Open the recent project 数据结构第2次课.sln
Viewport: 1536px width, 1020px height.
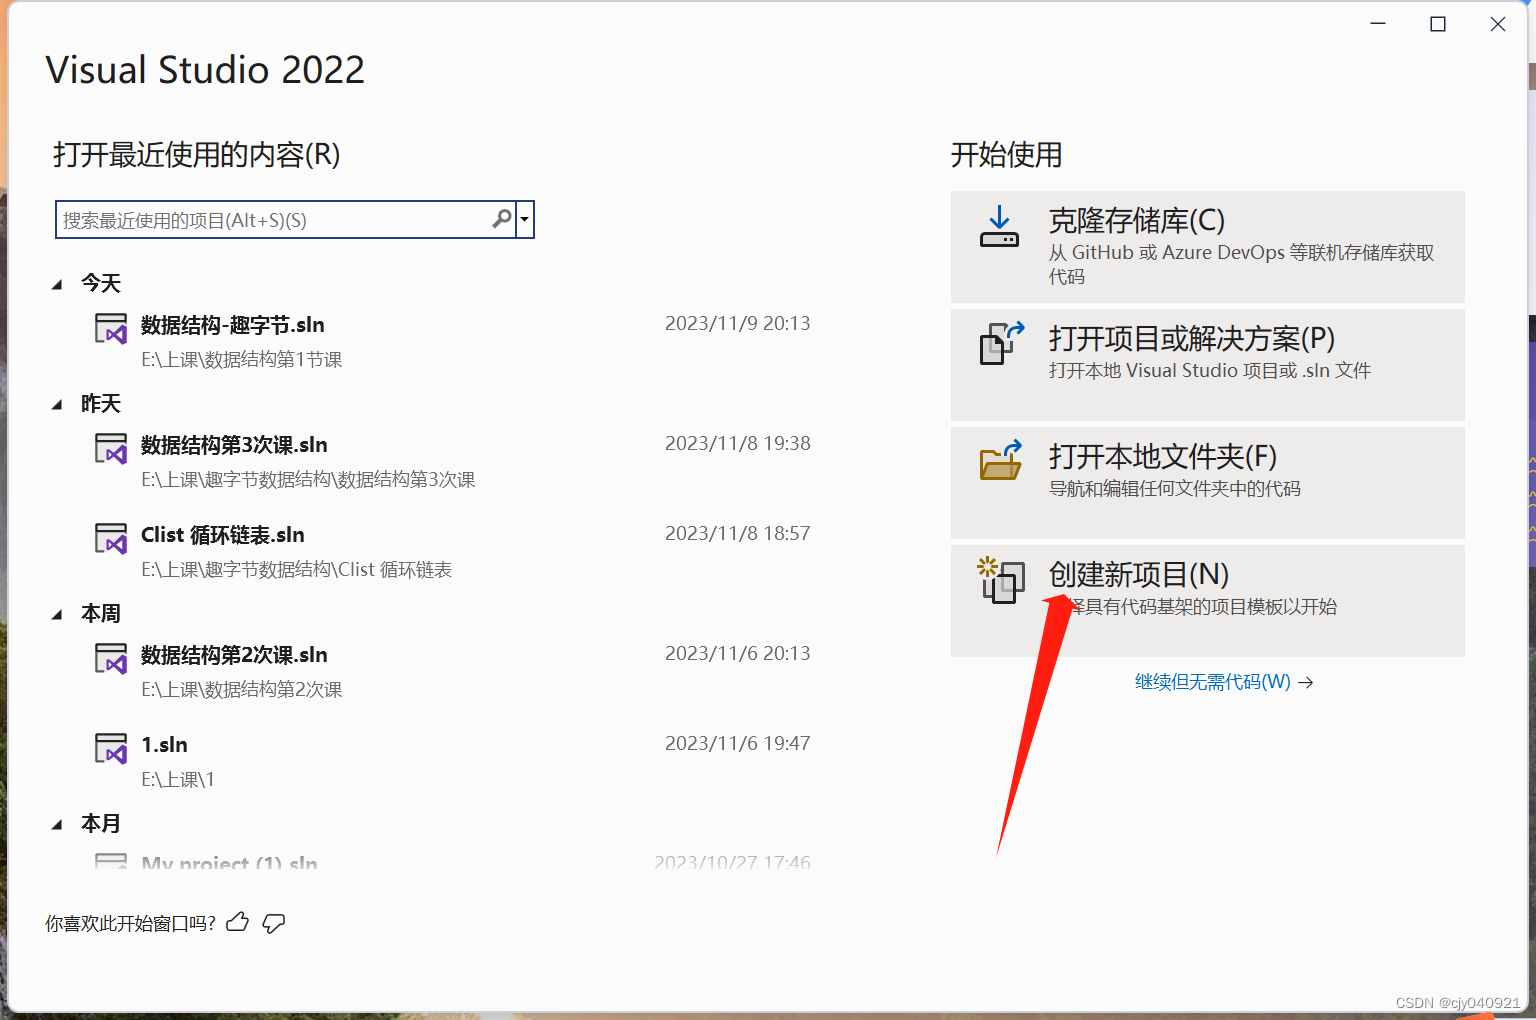(233, 655)
